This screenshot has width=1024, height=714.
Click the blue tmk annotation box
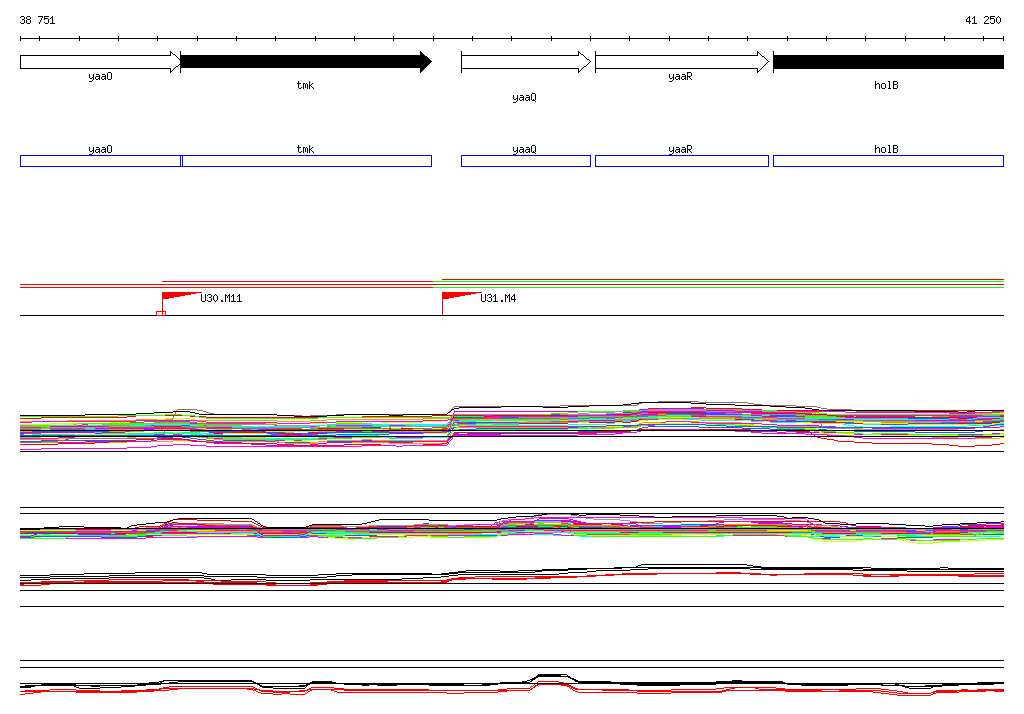coord(306,161)
